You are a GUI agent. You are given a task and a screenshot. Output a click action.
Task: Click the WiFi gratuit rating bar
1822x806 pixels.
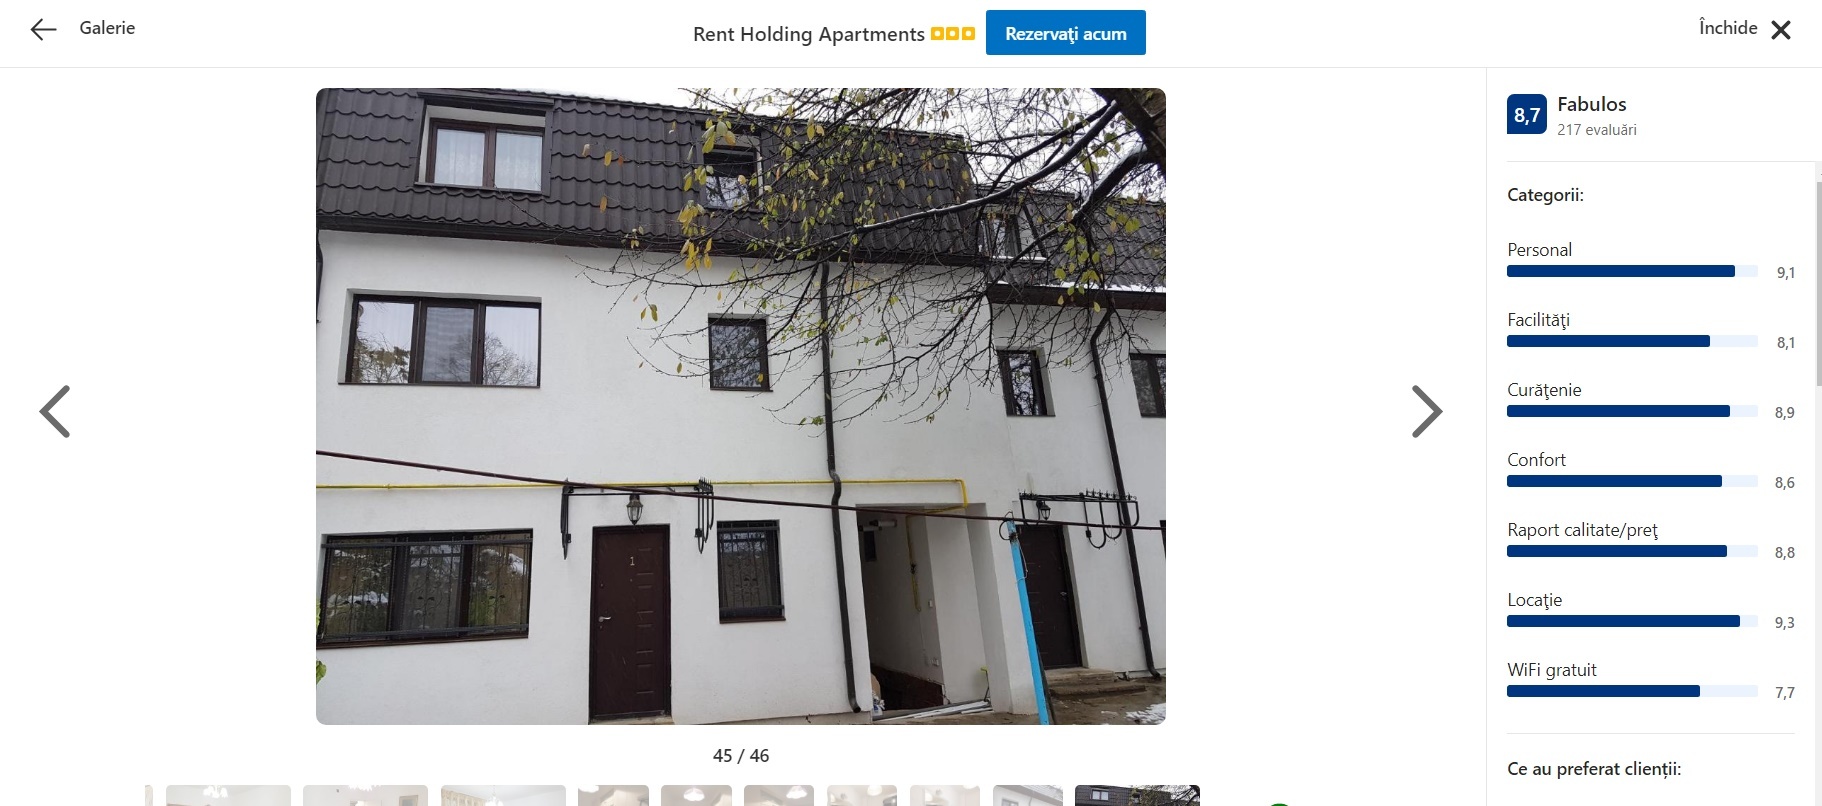[x=1632, y=691]
